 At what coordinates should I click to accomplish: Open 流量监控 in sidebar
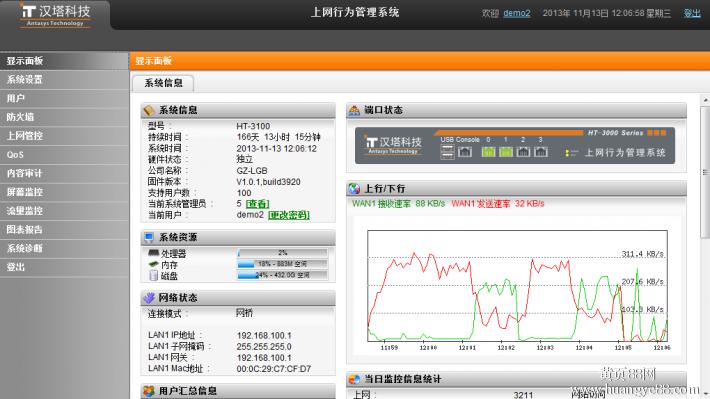[64, 211]
